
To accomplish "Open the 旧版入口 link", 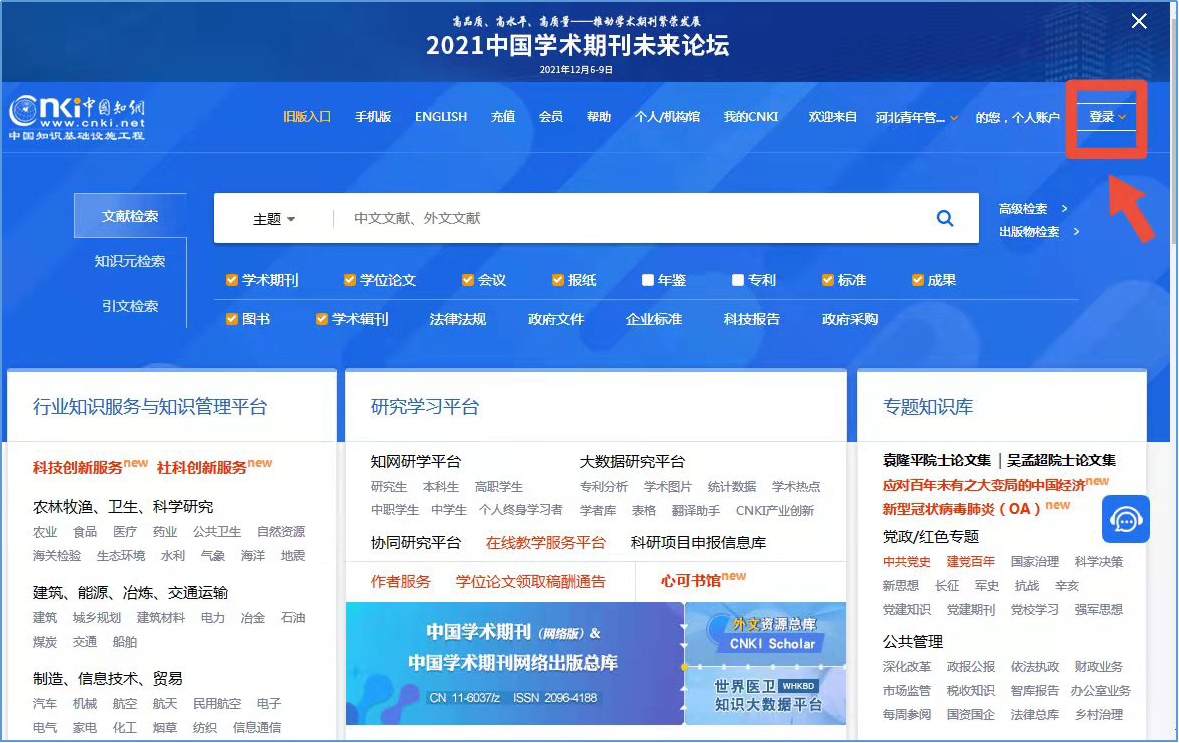I will click(307, 117).
